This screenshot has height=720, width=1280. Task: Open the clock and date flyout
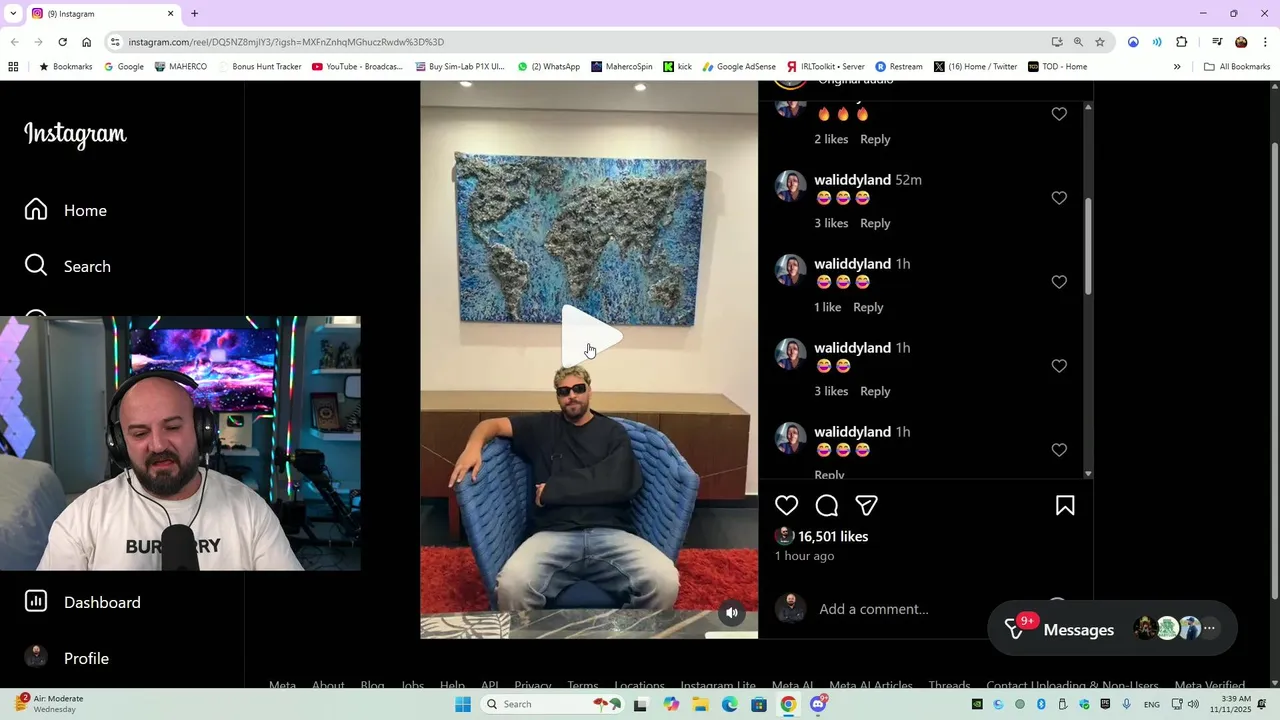pos(1229,704)
